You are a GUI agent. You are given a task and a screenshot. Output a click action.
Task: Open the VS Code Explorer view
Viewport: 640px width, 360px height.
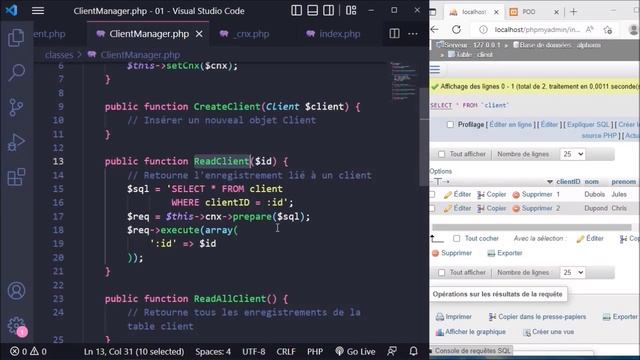pos(16,38)
